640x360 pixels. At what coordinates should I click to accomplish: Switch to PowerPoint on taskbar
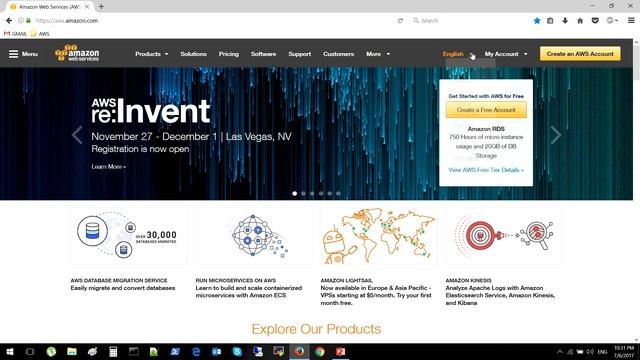tap(340, 351)
